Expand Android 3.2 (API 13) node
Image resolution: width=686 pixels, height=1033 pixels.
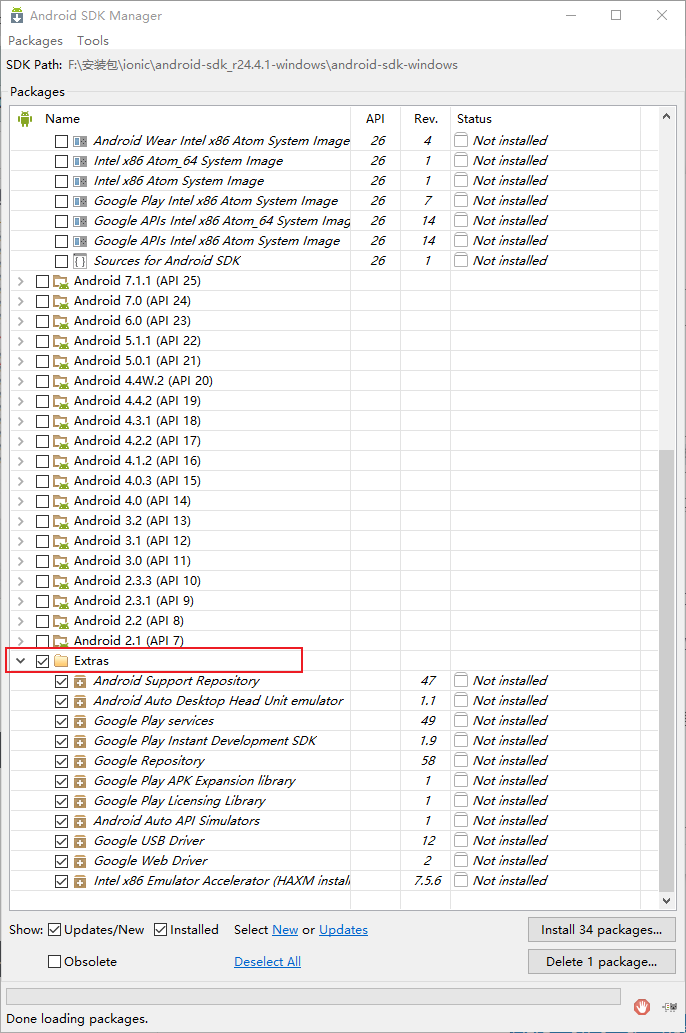tap(20, 521)
